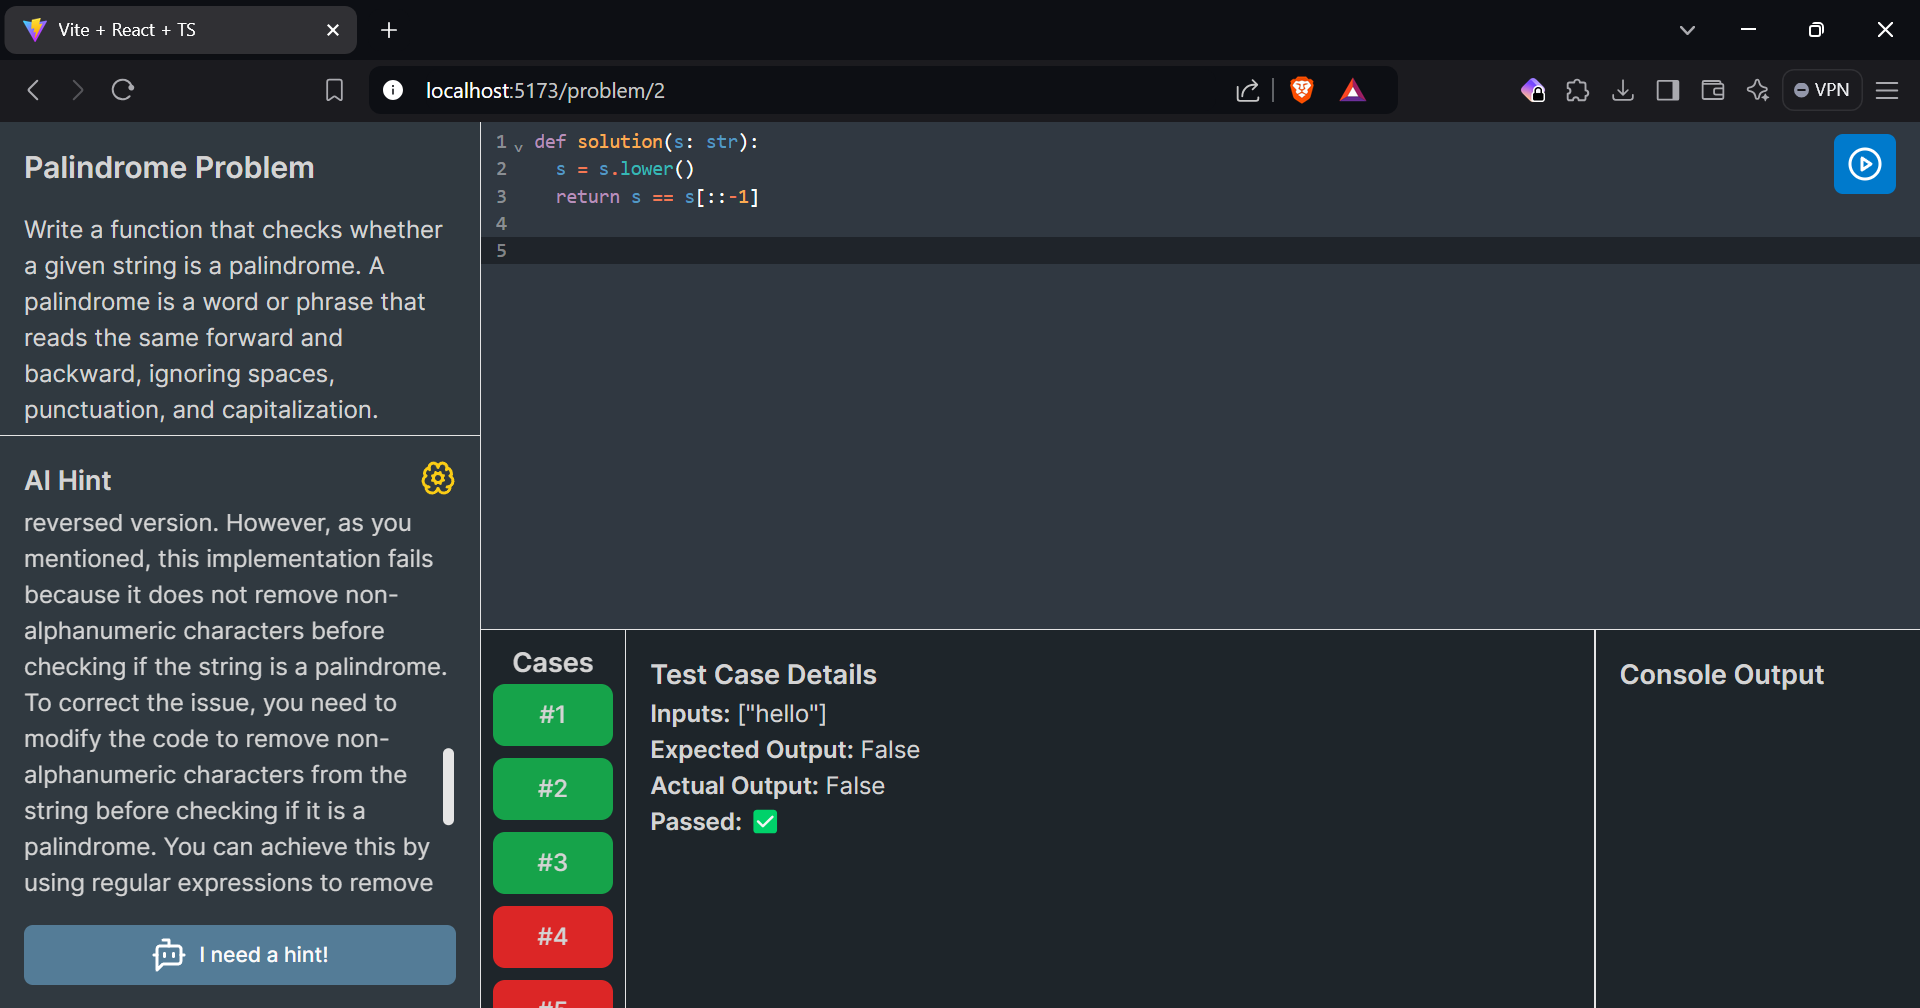The width and height of the screenshot is (1920, 1008).
Task: Click the 'I need a hint!' button
Action: (240, 955)
